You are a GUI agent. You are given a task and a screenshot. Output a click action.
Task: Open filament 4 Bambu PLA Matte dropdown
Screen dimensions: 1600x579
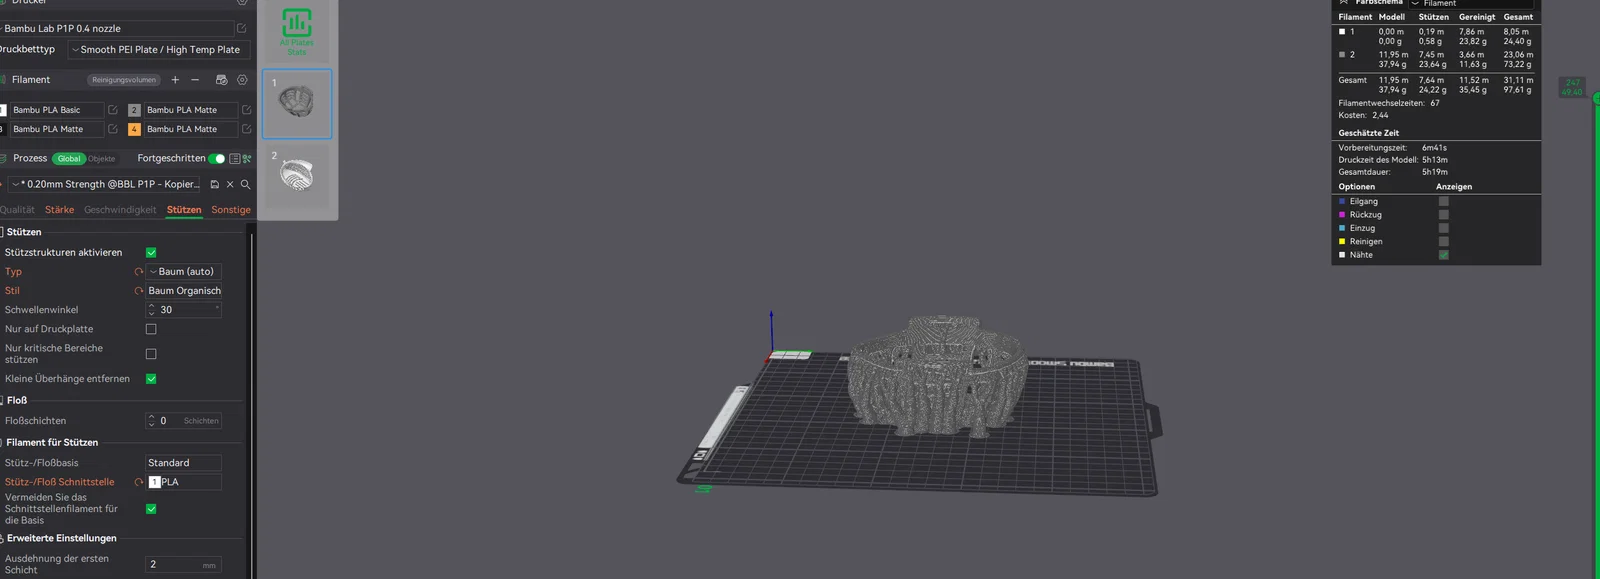click(190, 129)
